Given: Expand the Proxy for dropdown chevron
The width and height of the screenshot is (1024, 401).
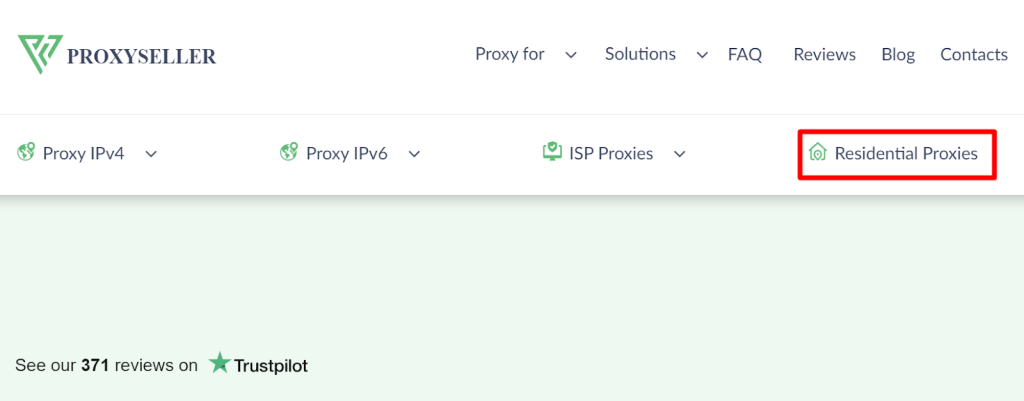Looking at the screenshot, I should pos(571,56).
